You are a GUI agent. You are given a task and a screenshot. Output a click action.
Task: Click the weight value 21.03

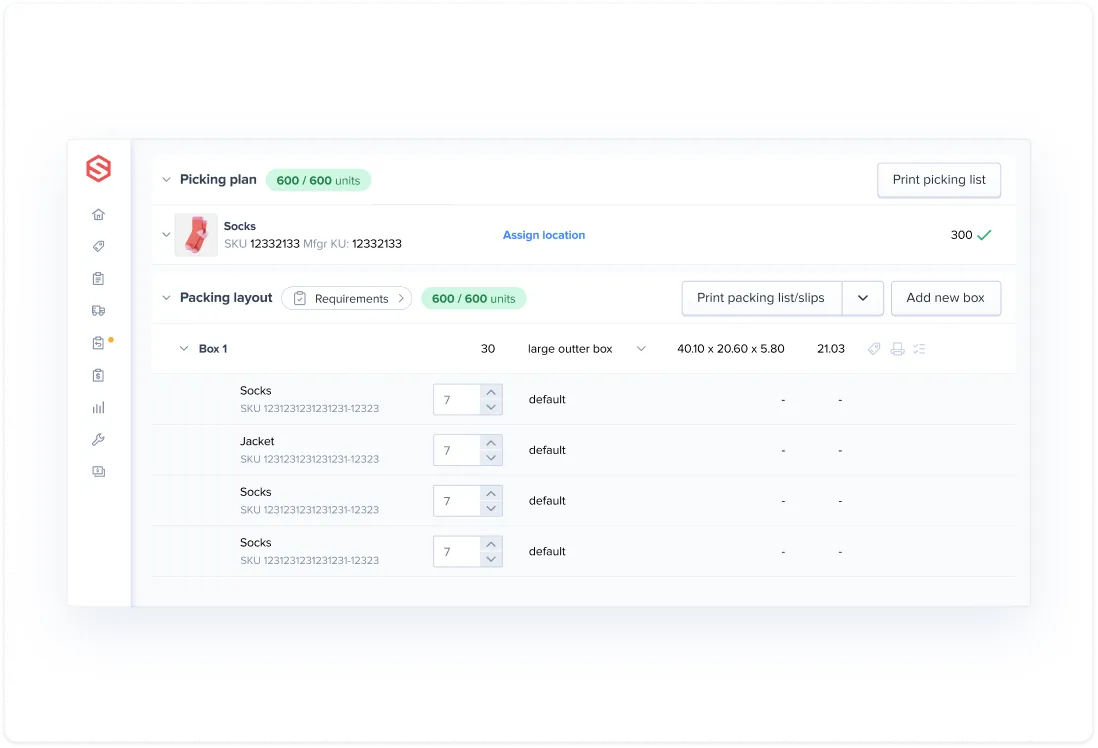pyautogui.click(x=831, y=349)
